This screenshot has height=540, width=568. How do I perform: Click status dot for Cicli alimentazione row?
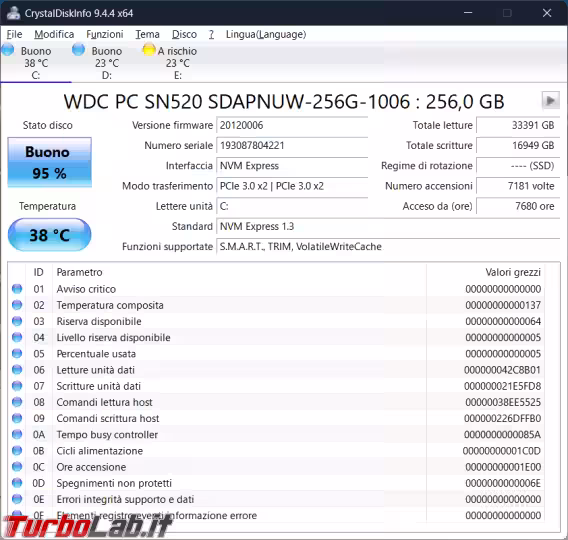click(17, 451)
